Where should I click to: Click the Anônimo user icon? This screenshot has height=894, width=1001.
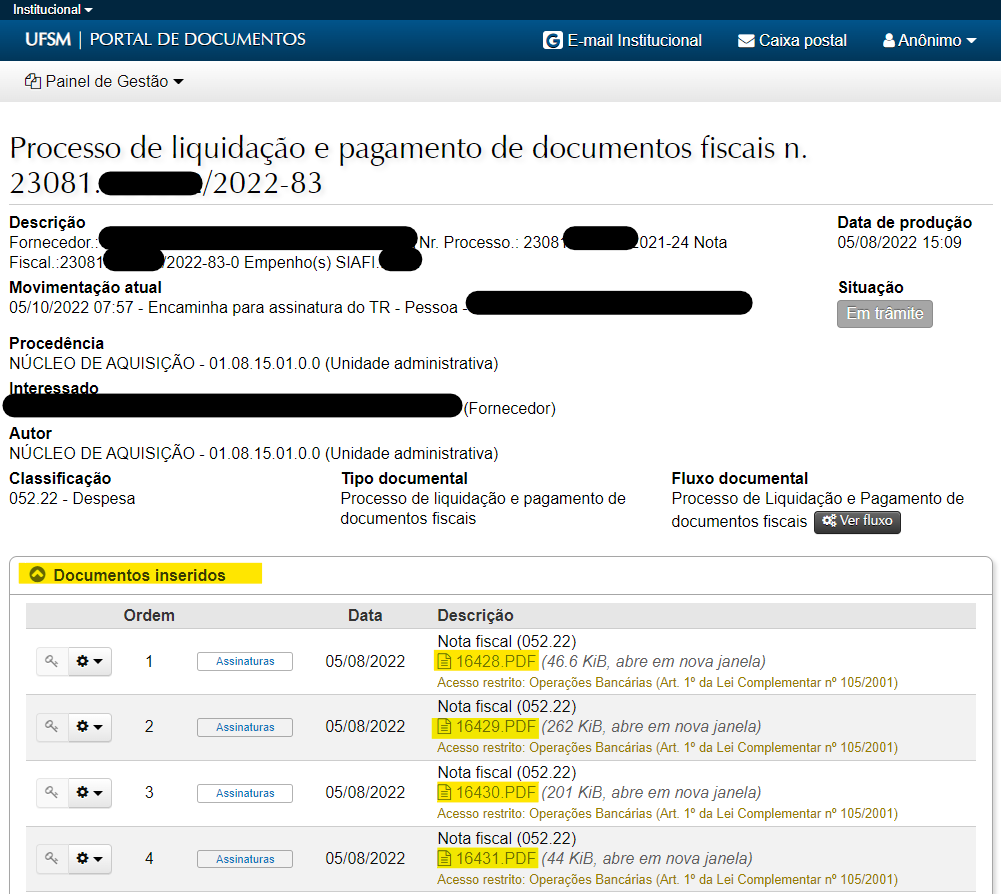click(888, 41)
